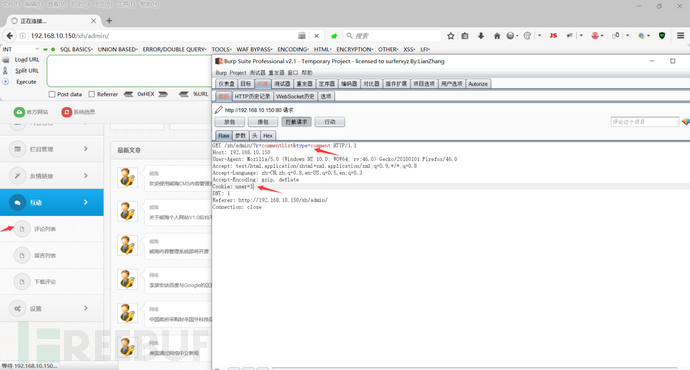Click the black shield extension icon
This screenshot has width=690, height=370.
coord(662,36)
